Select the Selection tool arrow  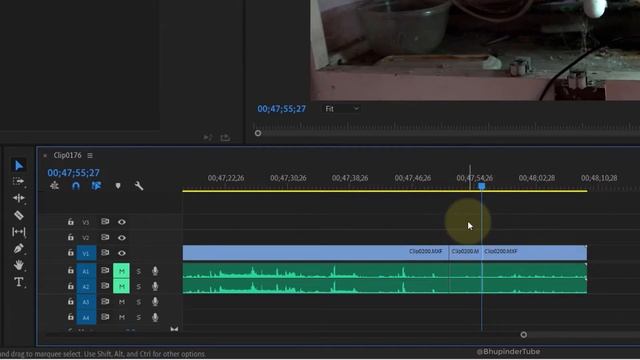point(19,165)
